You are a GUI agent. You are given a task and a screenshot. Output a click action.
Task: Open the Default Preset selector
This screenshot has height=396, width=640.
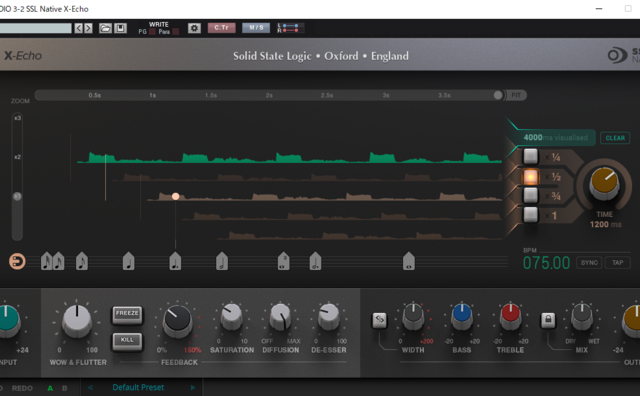click(138, 387)
